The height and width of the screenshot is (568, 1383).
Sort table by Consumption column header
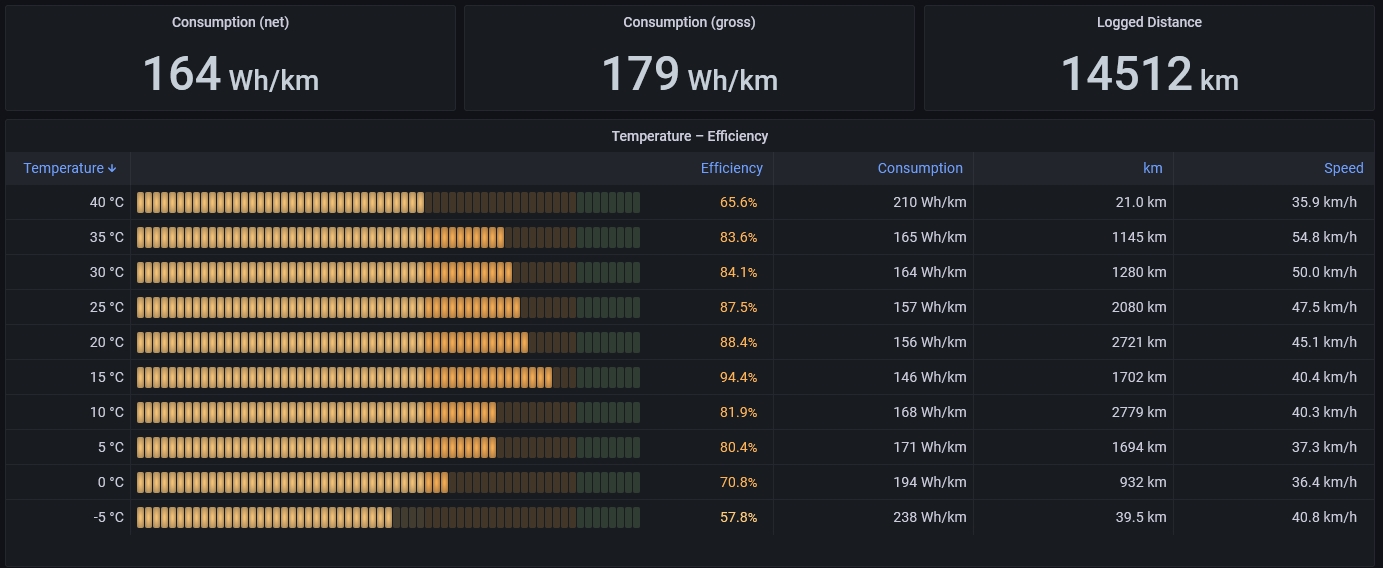click(919, 168)
